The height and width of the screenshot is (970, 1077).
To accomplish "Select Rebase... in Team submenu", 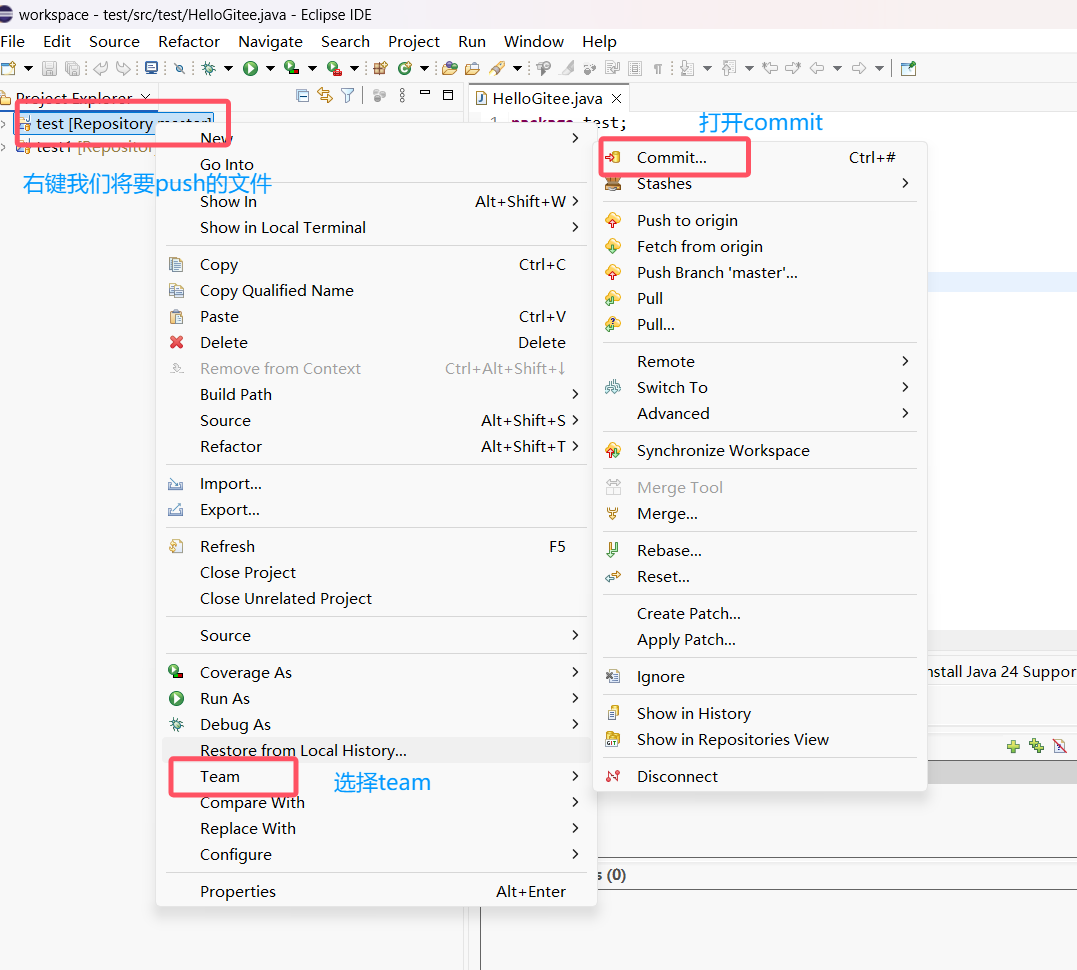I will point(760,550).
